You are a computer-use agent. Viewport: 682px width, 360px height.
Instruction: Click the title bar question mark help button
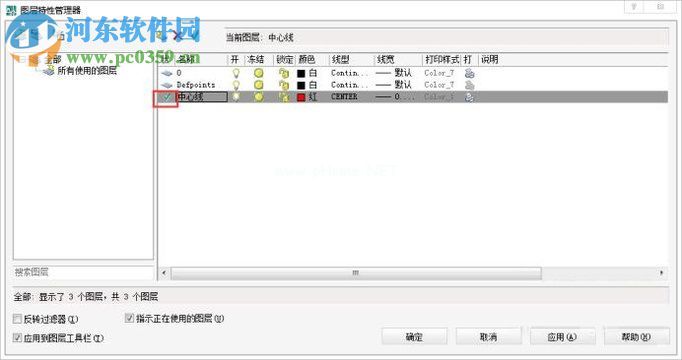tap(634, 7)
